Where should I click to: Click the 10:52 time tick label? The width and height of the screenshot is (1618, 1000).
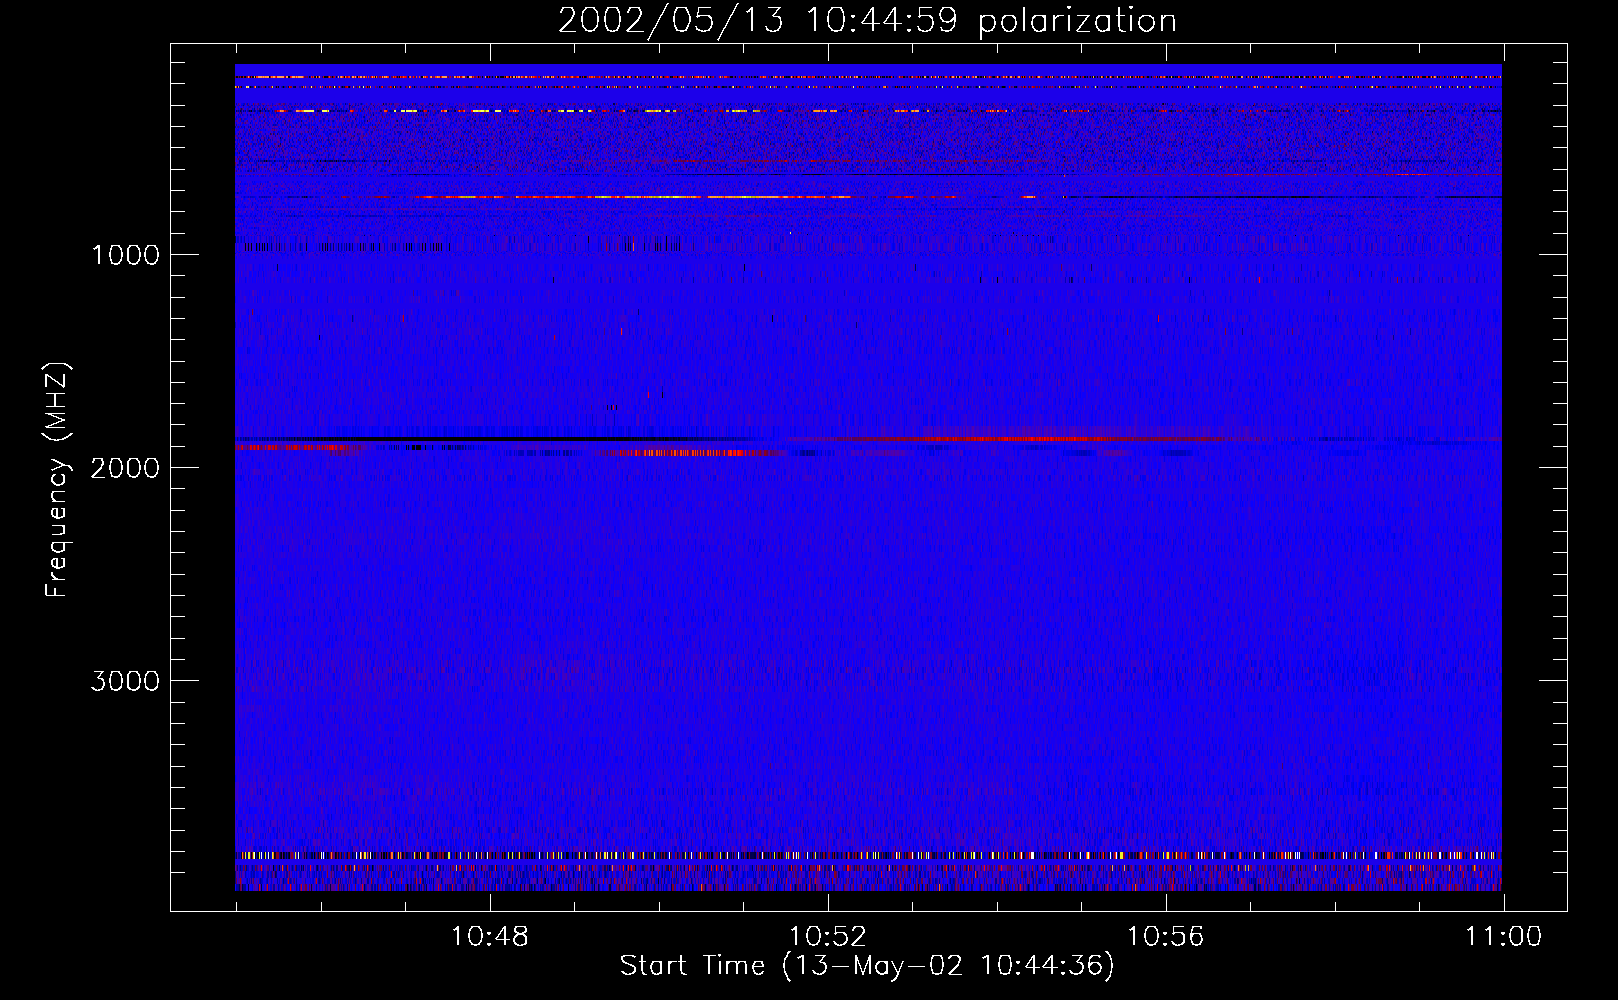click(827, 937)
